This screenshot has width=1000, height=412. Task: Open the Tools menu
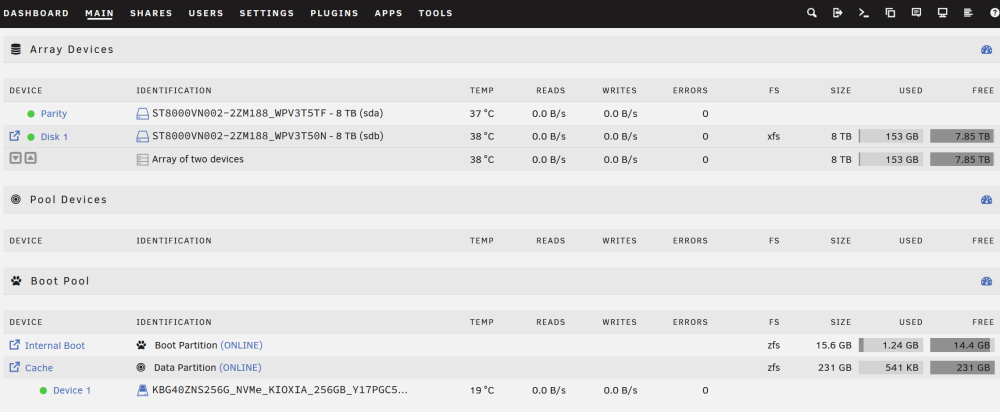pos(436,13)
